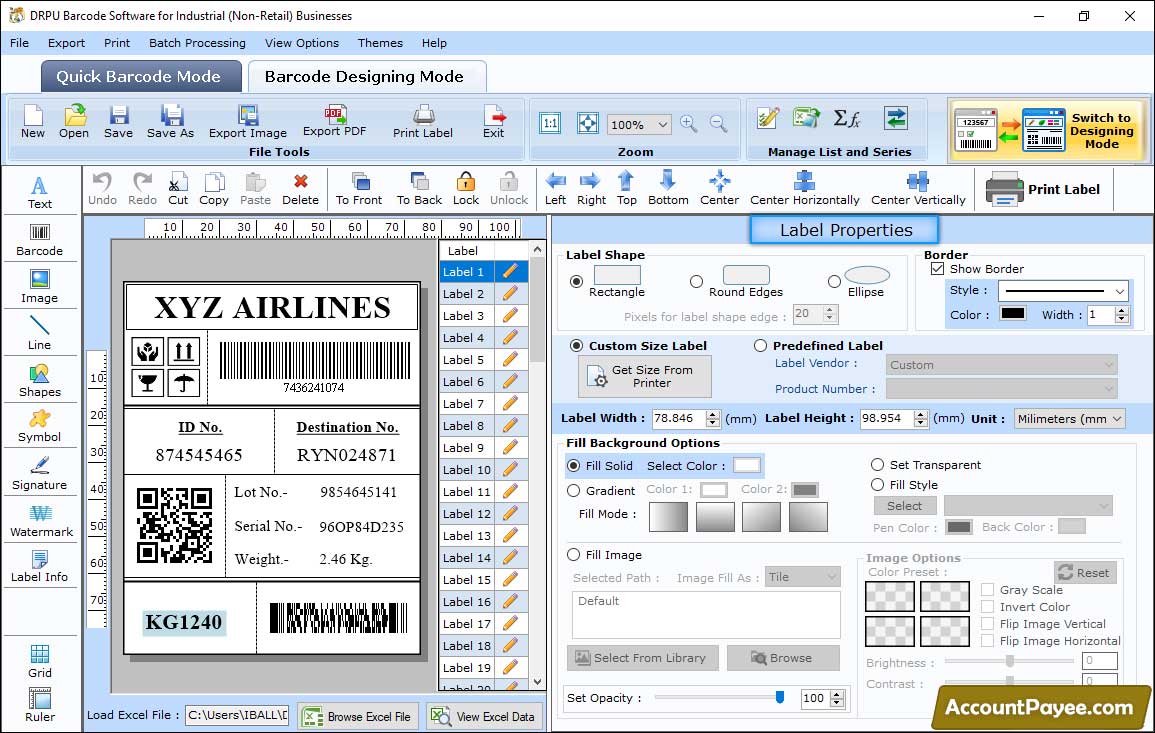
Task: Click the Open file icon
Action: point(74,122)
